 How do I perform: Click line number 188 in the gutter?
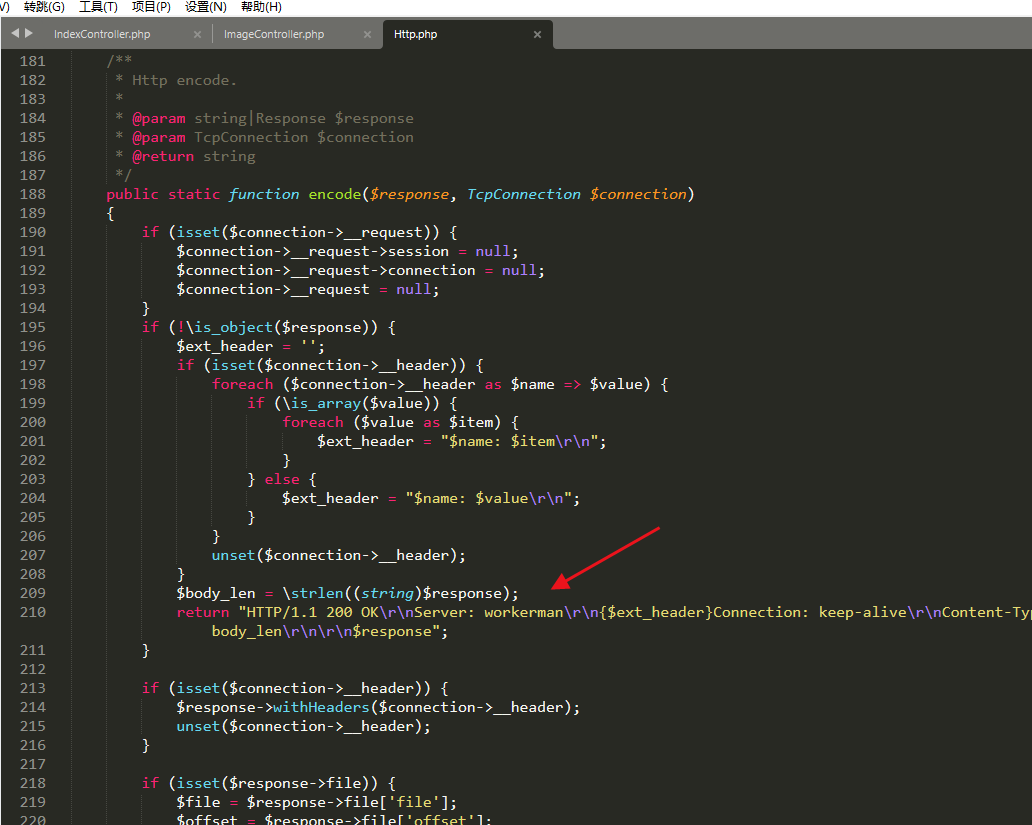[33, 194]
